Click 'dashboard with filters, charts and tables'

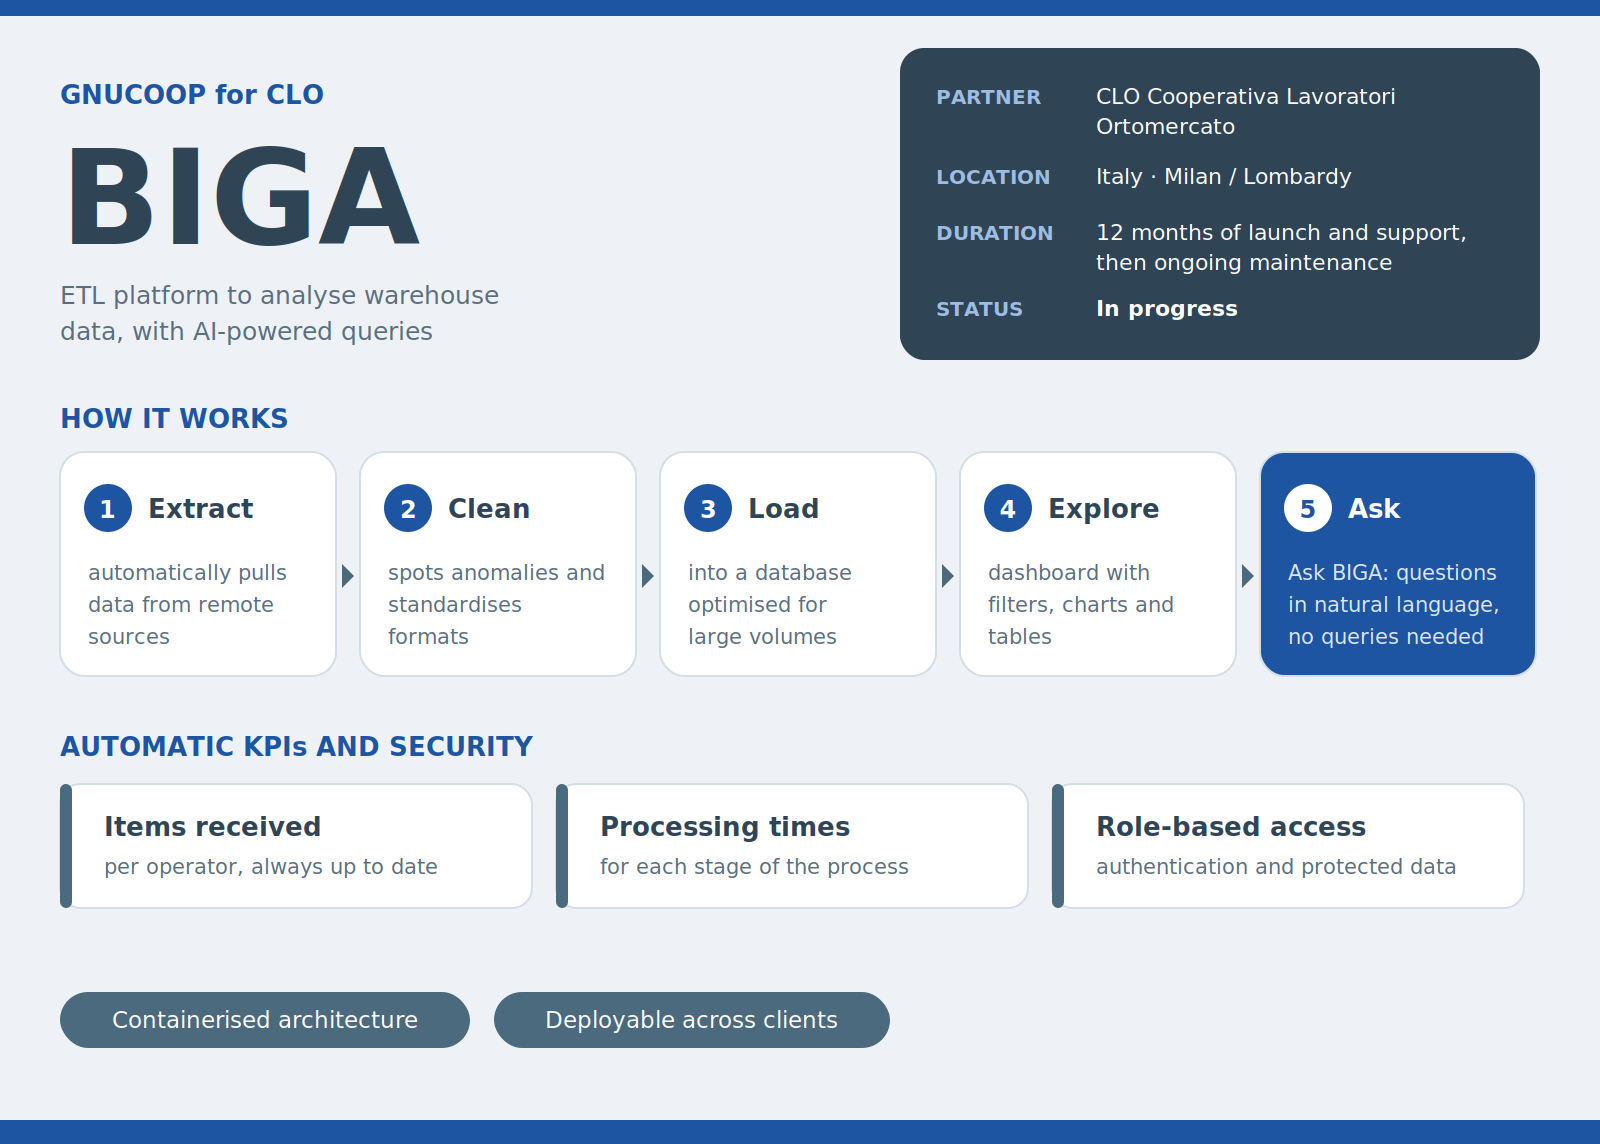tap(1081, 605)
